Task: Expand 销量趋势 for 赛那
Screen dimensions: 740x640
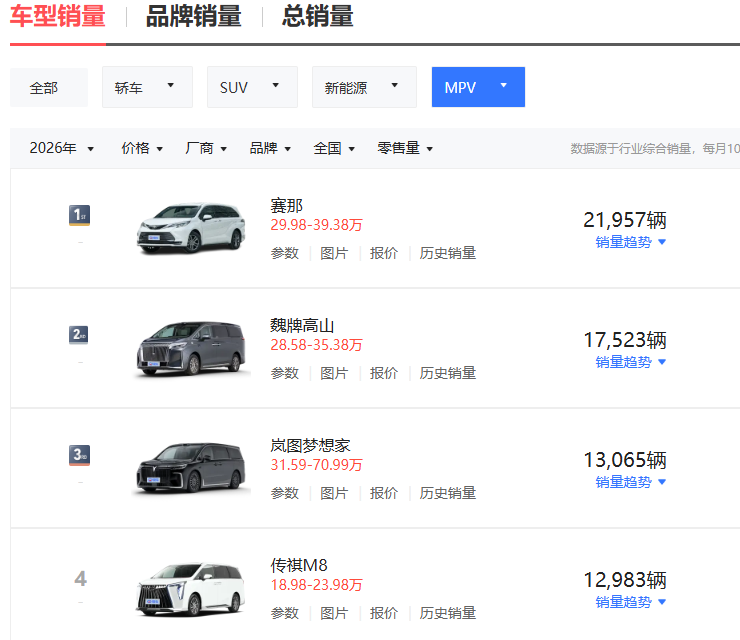Action: click(631, 242)
